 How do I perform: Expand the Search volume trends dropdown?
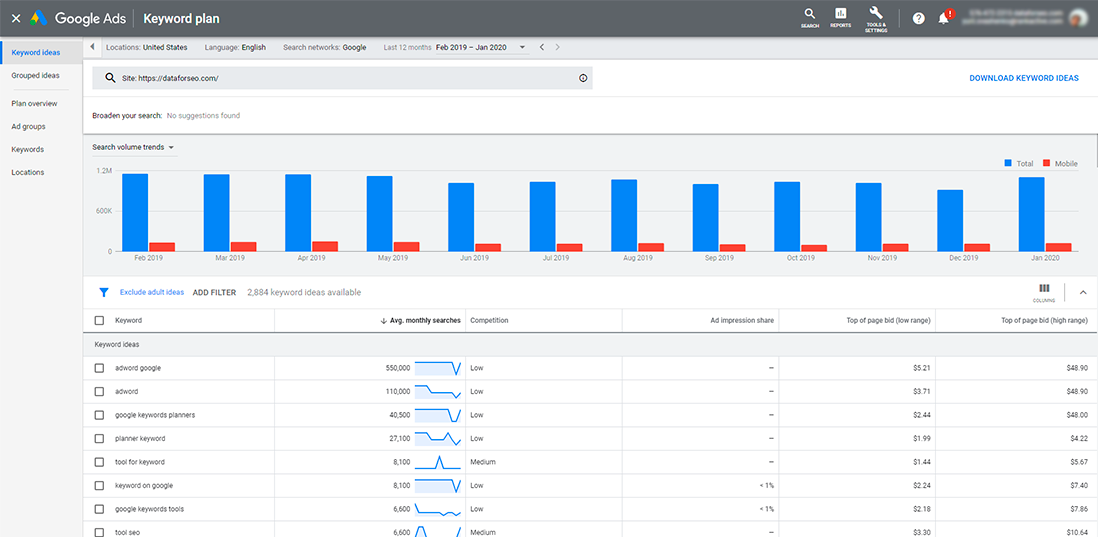coord(133,147)
